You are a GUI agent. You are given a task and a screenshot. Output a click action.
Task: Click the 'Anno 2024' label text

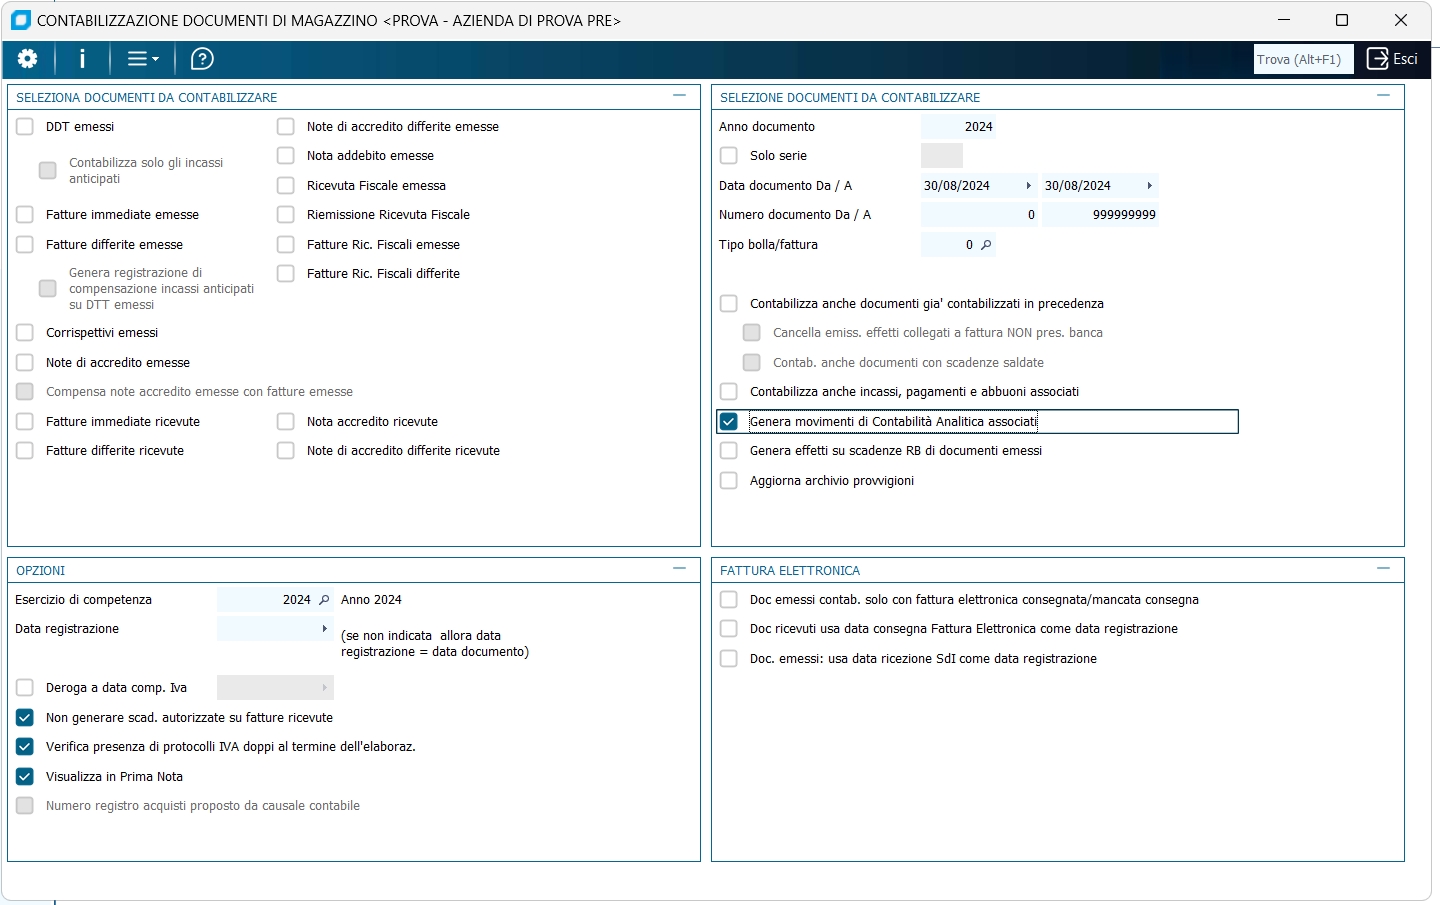coord(371,600)
